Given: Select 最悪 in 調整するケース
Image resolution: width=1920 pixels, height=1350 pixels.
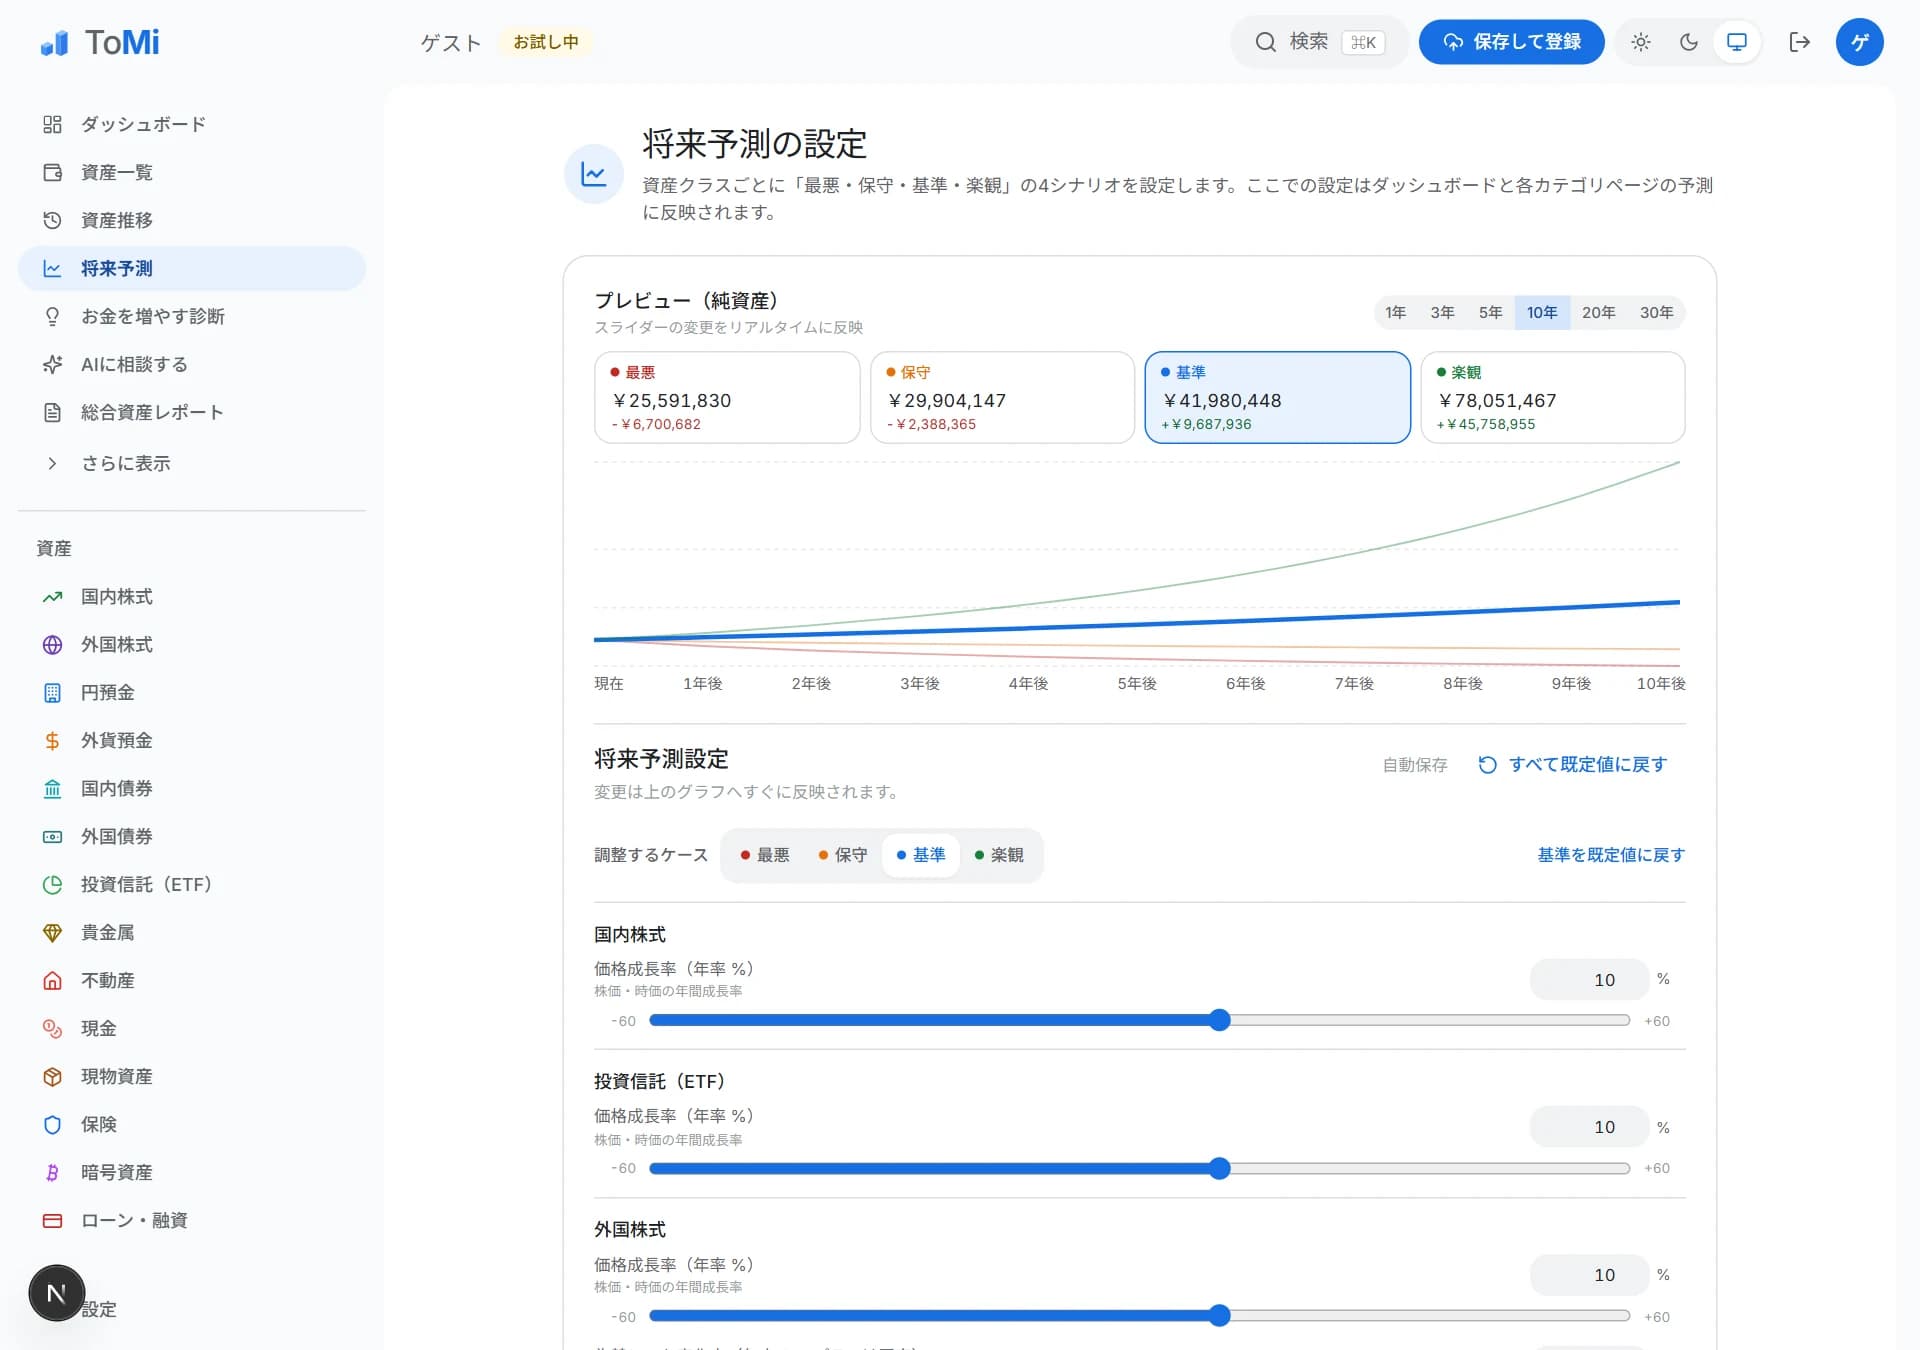Looking at the screenshot, I should (765, 855).
